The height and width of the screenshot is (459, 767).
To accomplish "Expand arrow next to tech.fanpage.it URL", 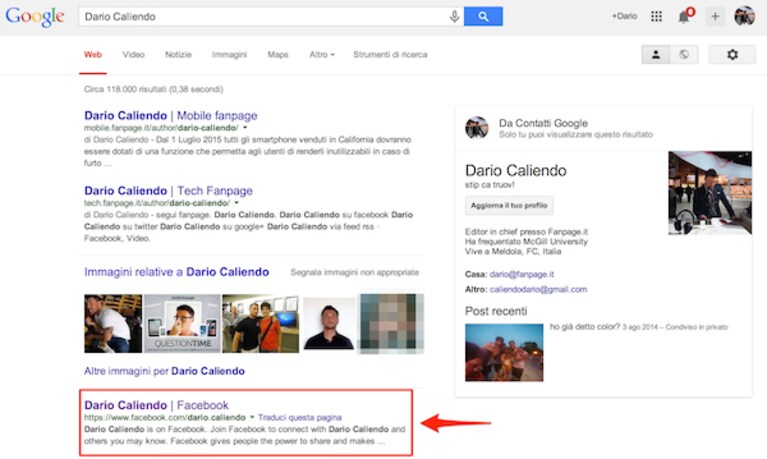I will point(236,203).
